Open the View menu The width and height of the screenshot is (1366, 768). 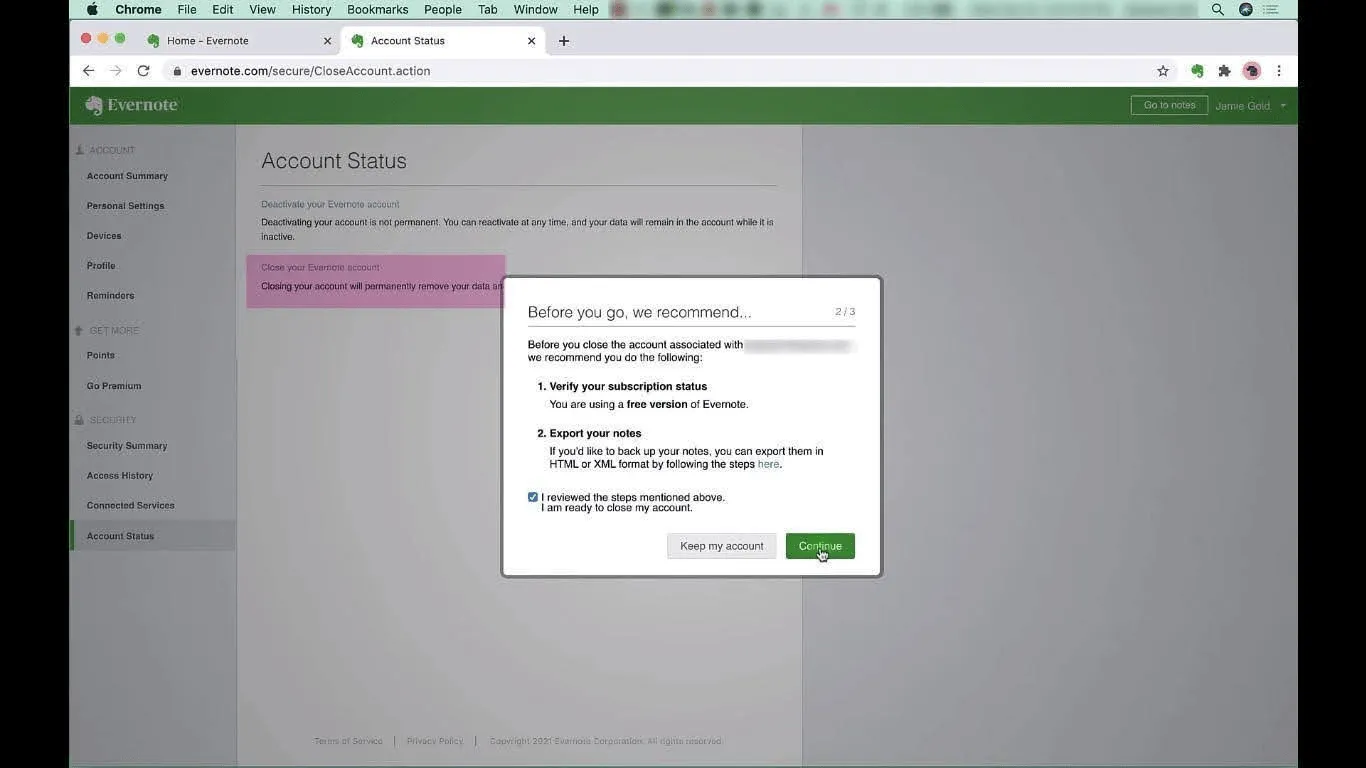262,9
